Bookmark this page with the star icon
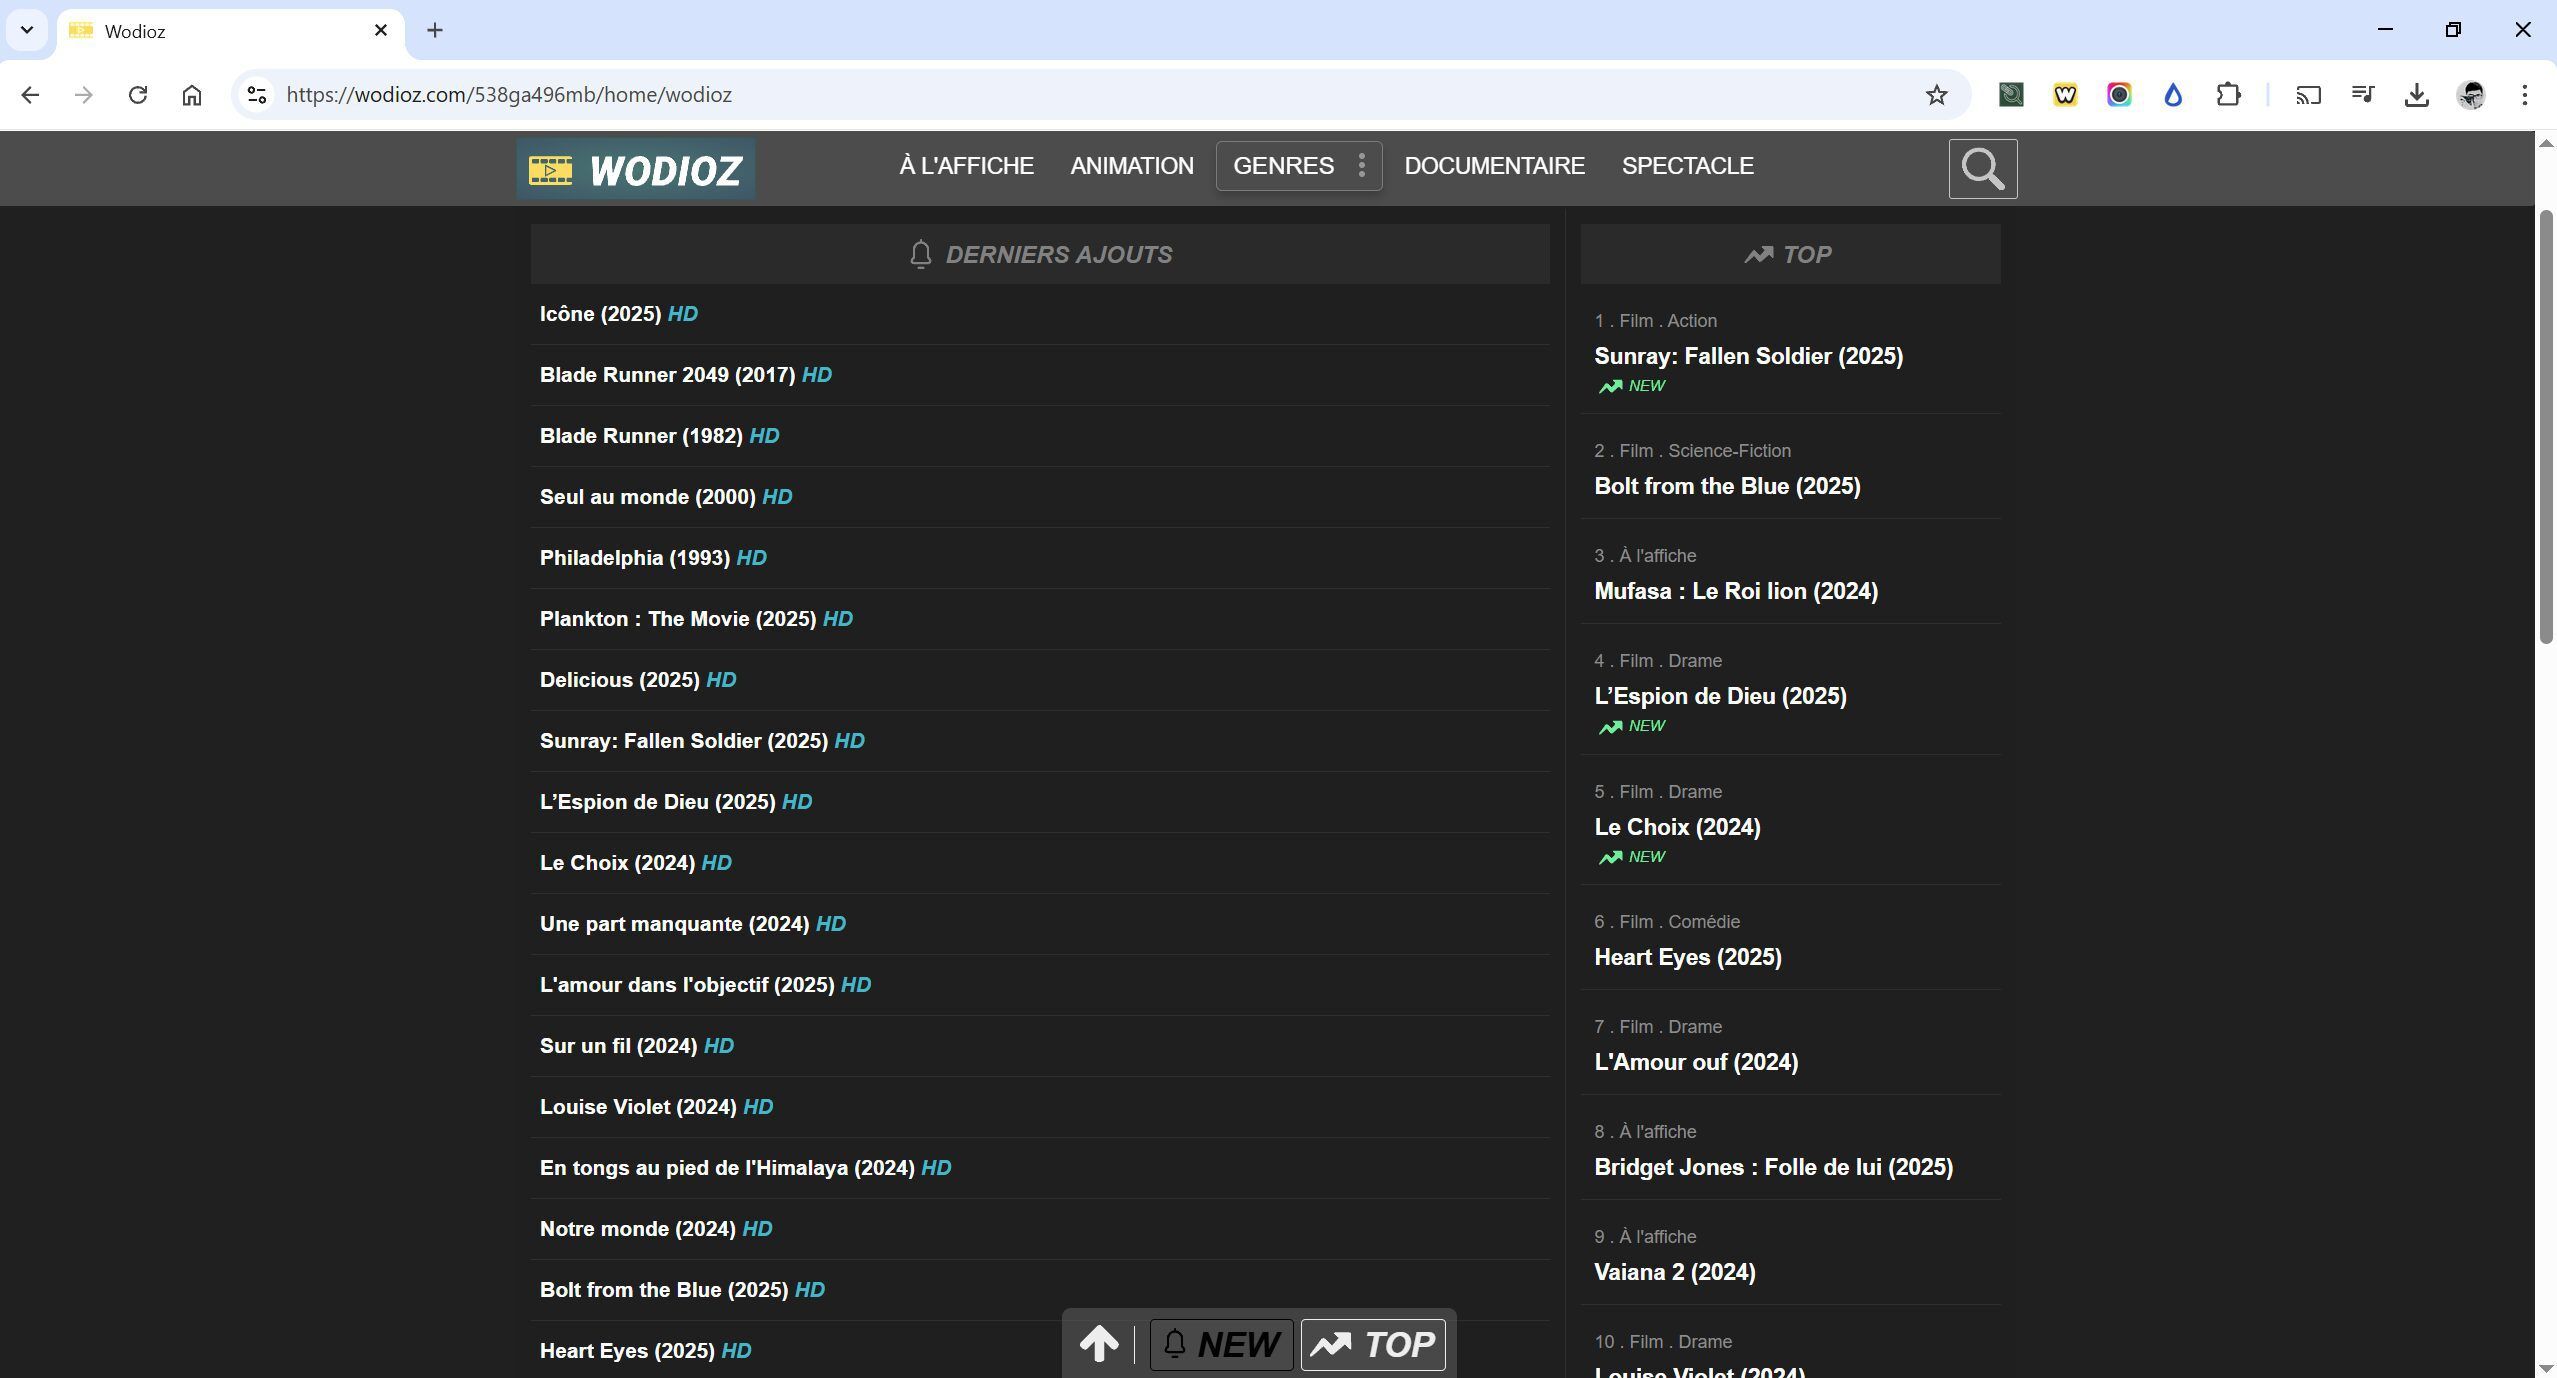The image size is (2557, 1378). tap(1936, 95)
